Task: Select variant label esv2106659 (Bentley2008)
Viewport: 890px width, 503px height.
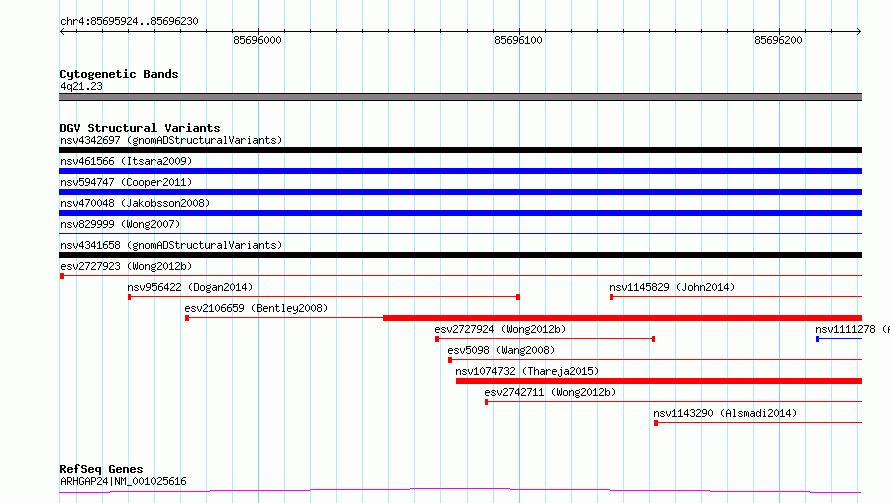Action: click(x=256, y=308)
